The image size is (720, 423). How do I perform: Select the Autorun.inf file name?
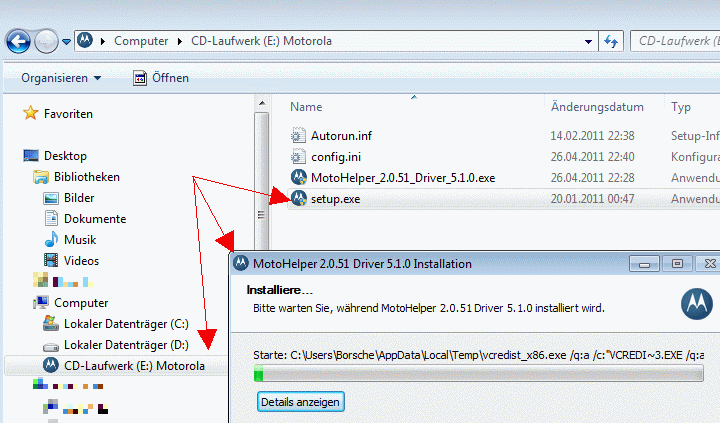(x=341, y=136)
